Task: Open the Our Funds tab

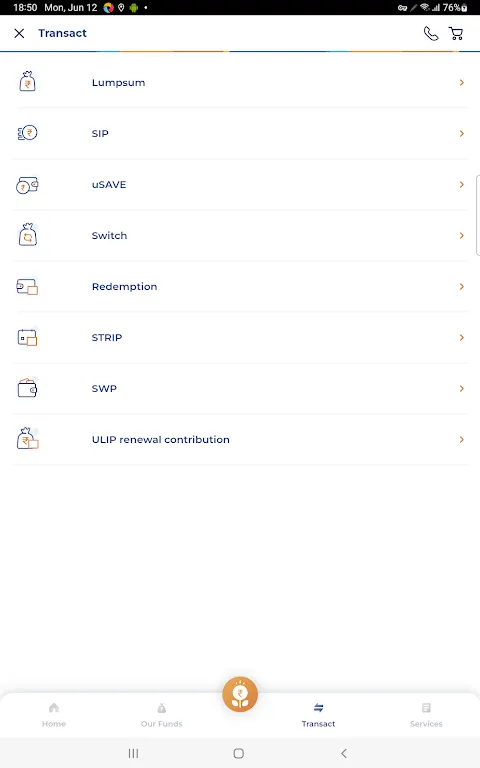Action: (x=162, y=715)
